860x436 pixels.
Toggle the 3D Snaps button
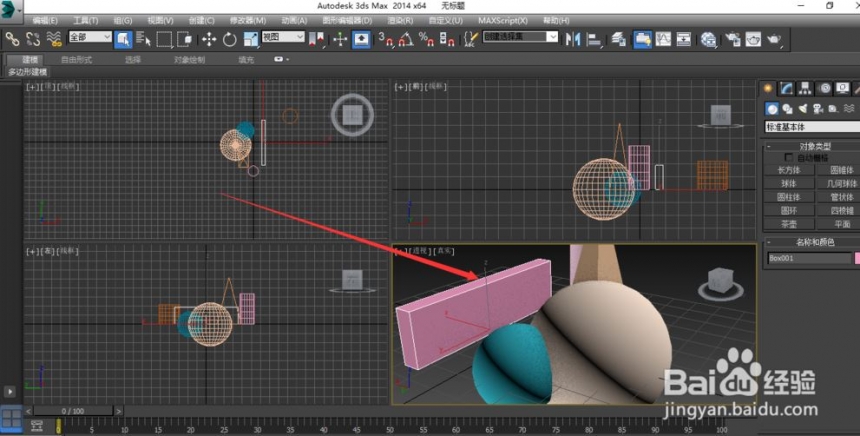point(386,39)
